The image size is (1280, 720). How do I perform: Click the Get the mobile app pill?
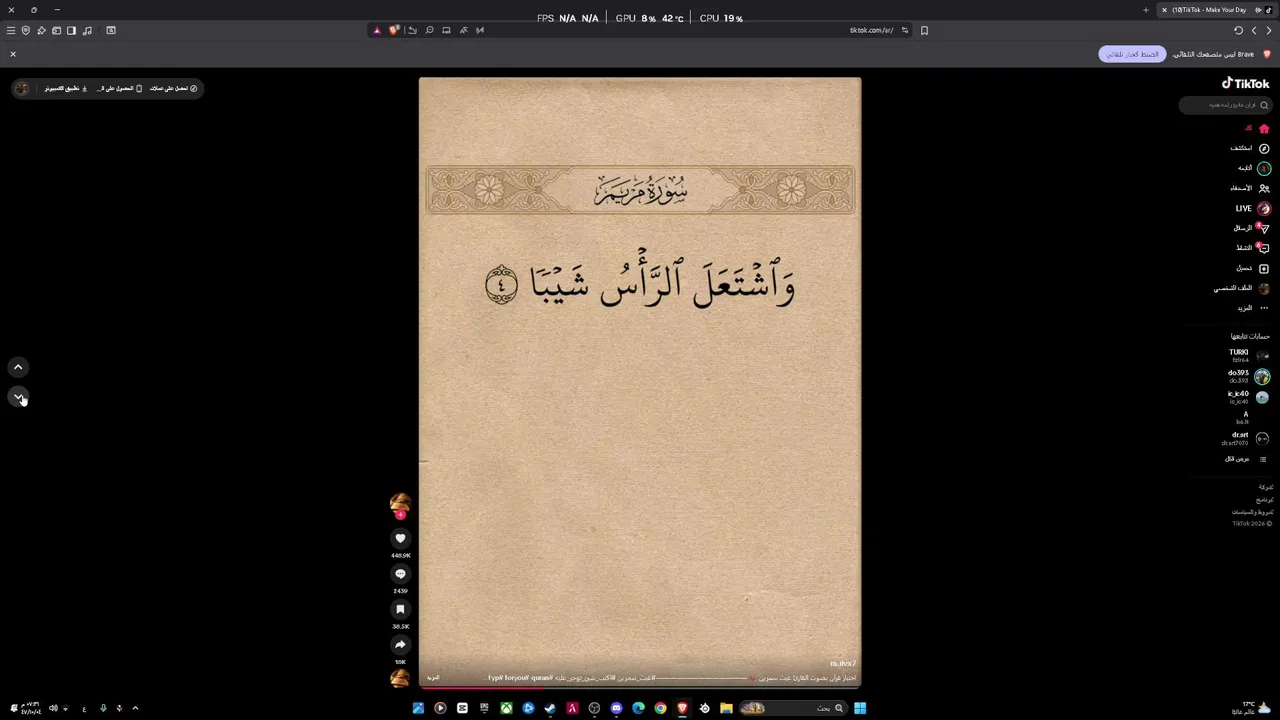click(x=119, y=88)
